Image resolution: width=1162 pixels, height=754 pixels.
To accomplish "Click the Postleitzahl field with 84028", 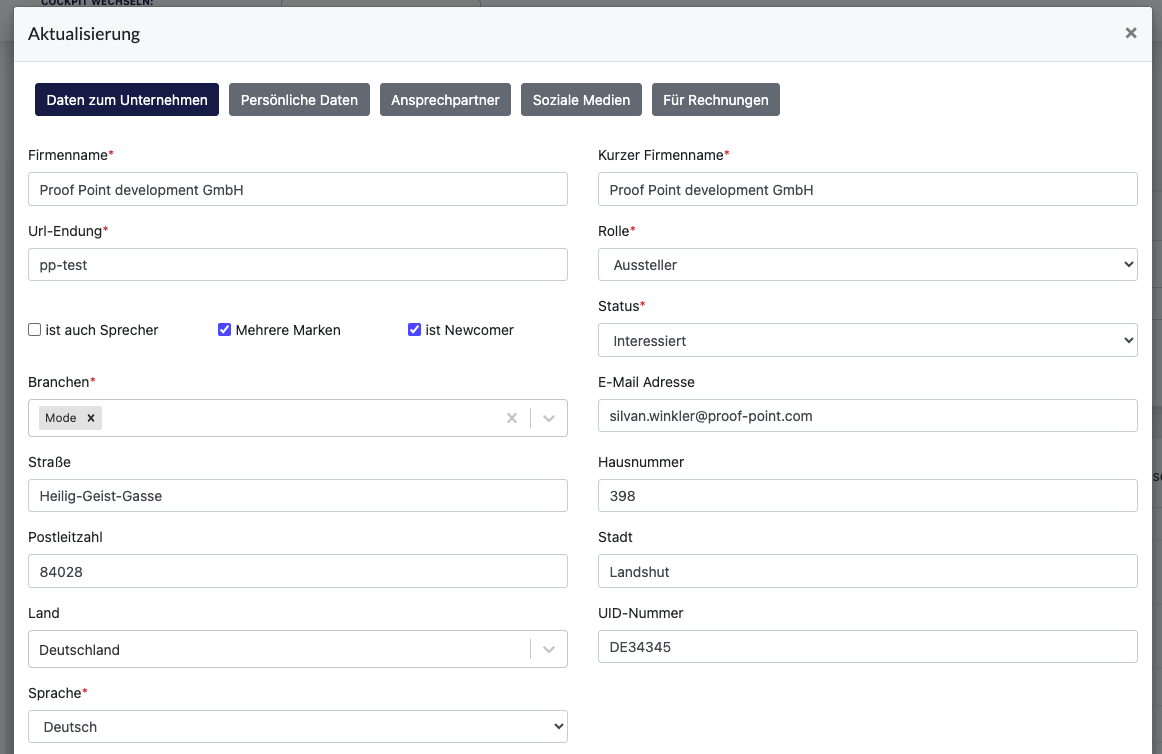I will (x=298, y=572).
